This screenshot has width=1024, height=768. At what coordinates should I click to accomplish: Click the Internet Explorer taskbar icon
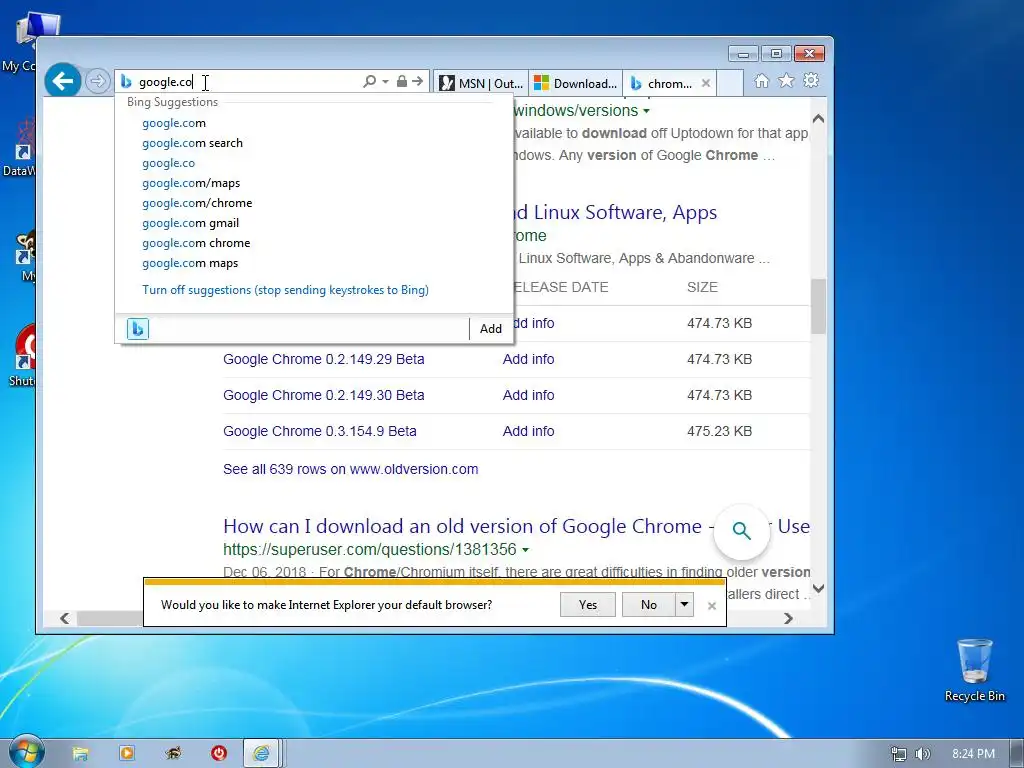click(263, 754)
